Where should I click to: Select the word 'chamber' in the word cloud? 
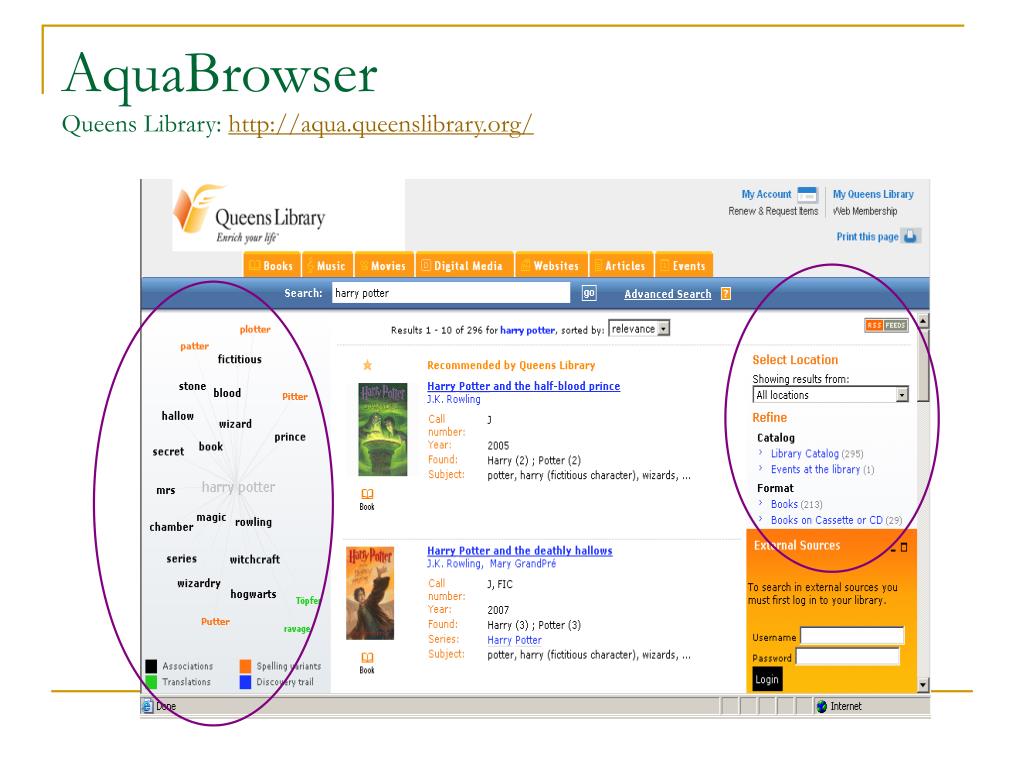point(171,527)
